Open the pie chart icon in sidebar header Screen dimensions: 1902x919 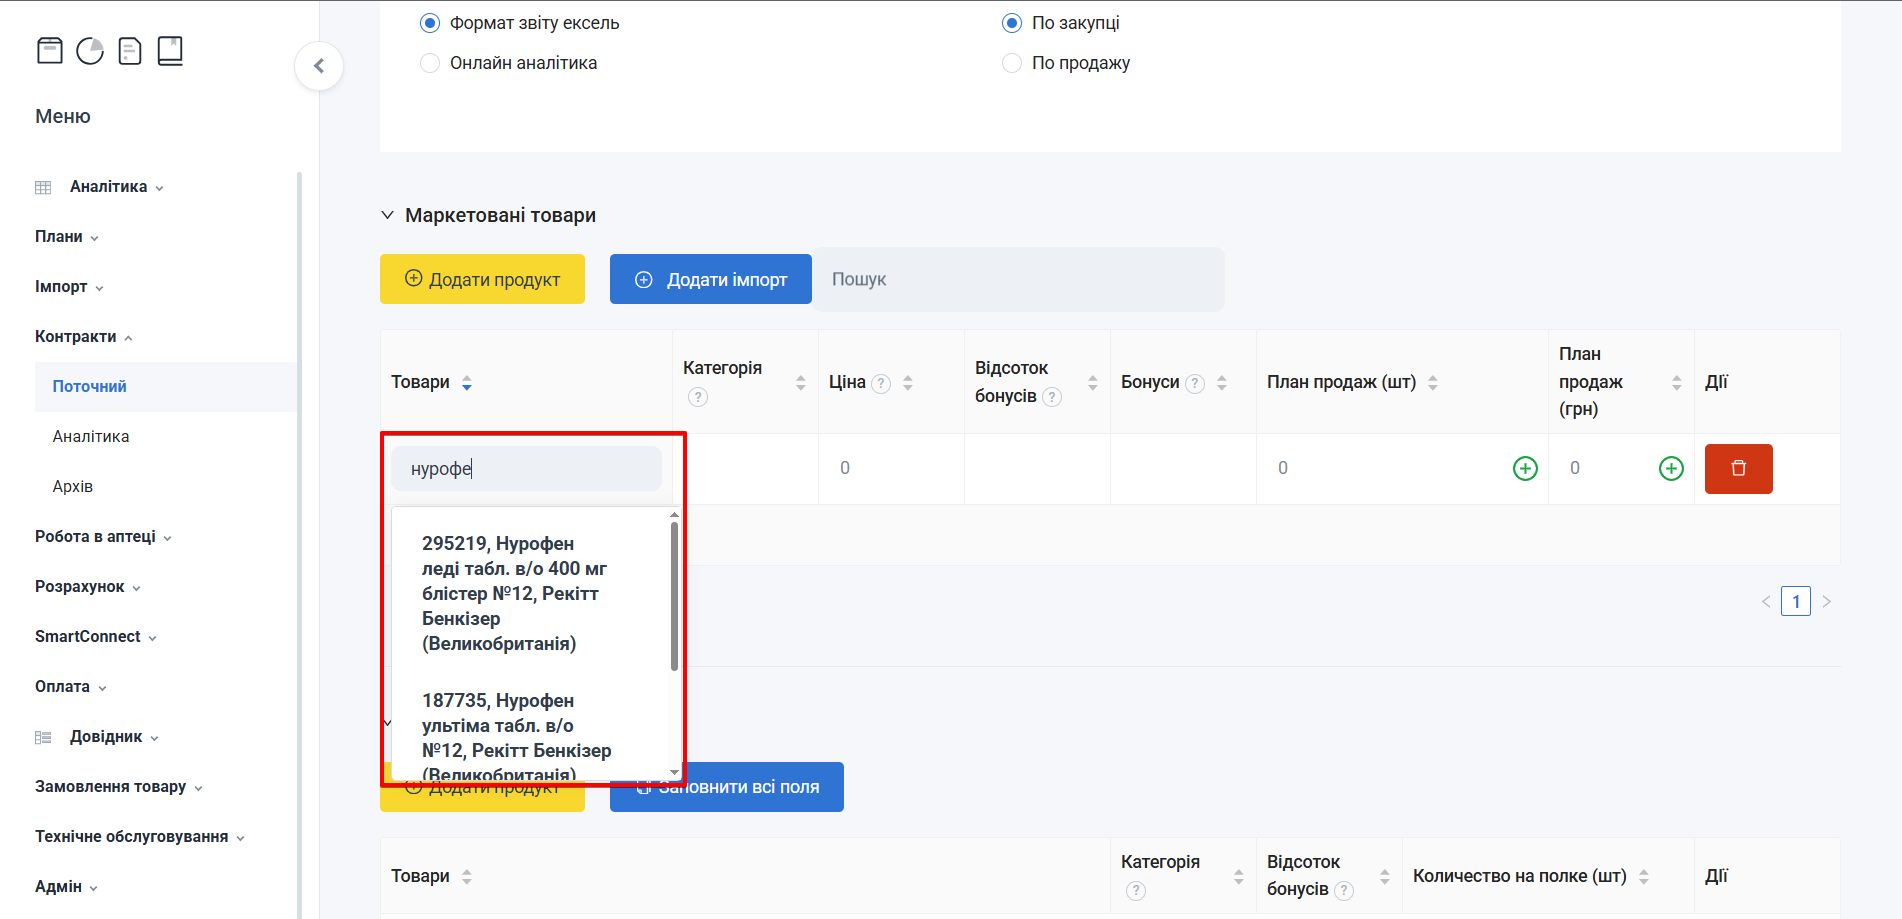tap(90, 51)
